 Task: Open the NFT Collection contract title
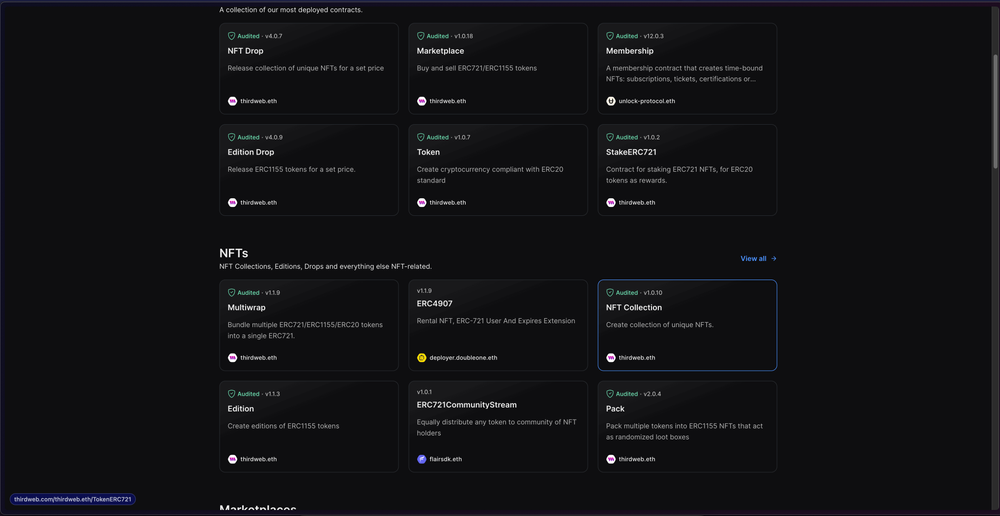[x=634, y=307]
